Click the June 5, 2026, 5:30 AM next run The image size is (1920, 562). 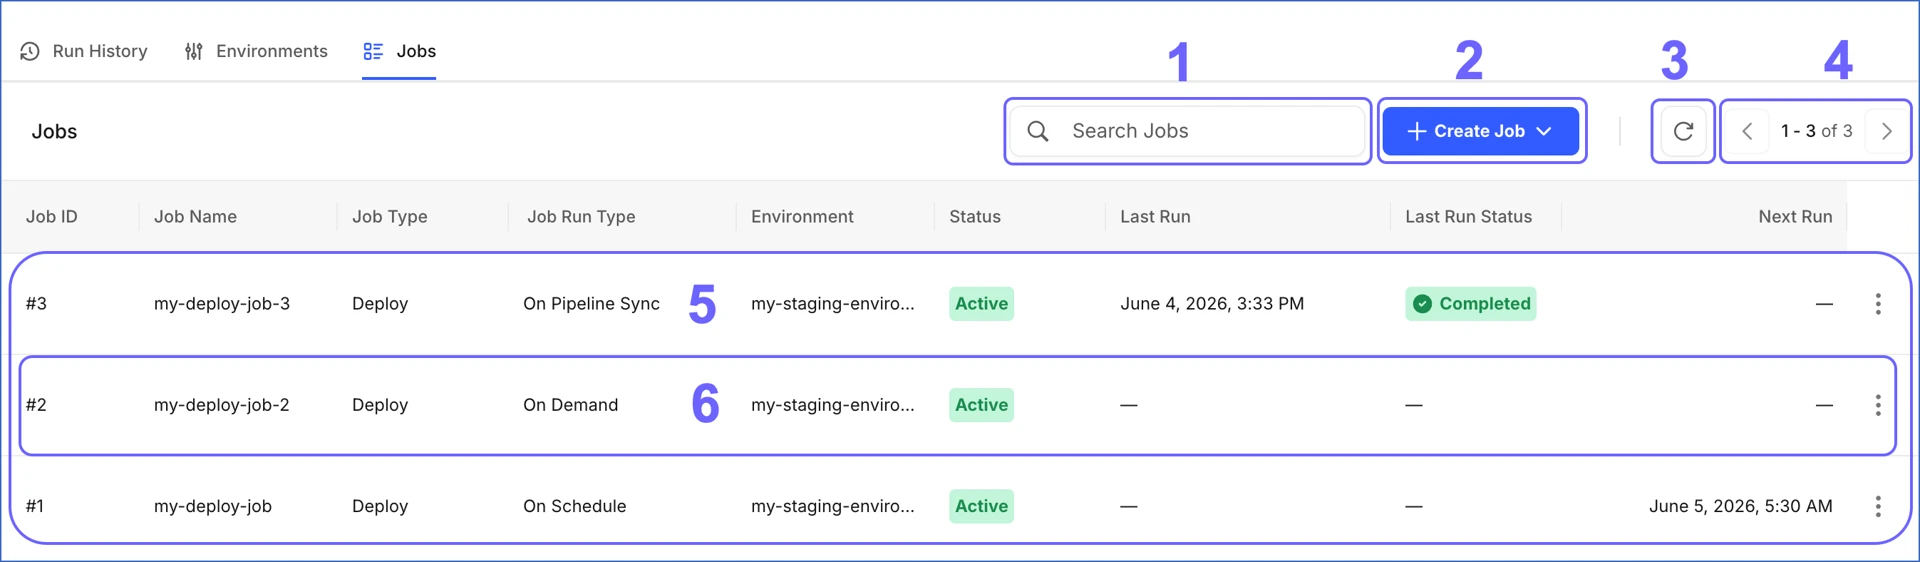coord(1740,506)
